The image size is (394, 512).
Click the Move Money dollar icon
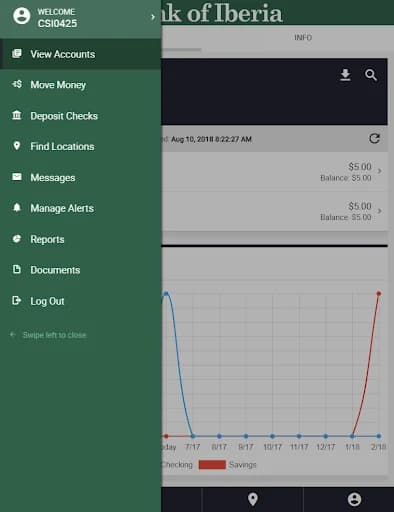[x=17, y=84]
